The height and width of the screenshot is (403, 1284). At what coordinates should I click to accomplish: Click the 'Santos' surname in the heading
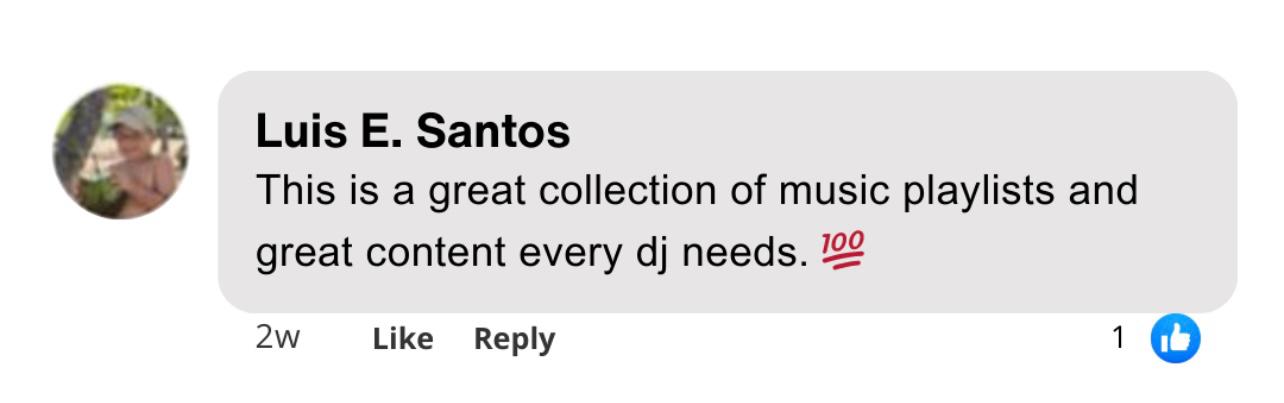[492, 132]
